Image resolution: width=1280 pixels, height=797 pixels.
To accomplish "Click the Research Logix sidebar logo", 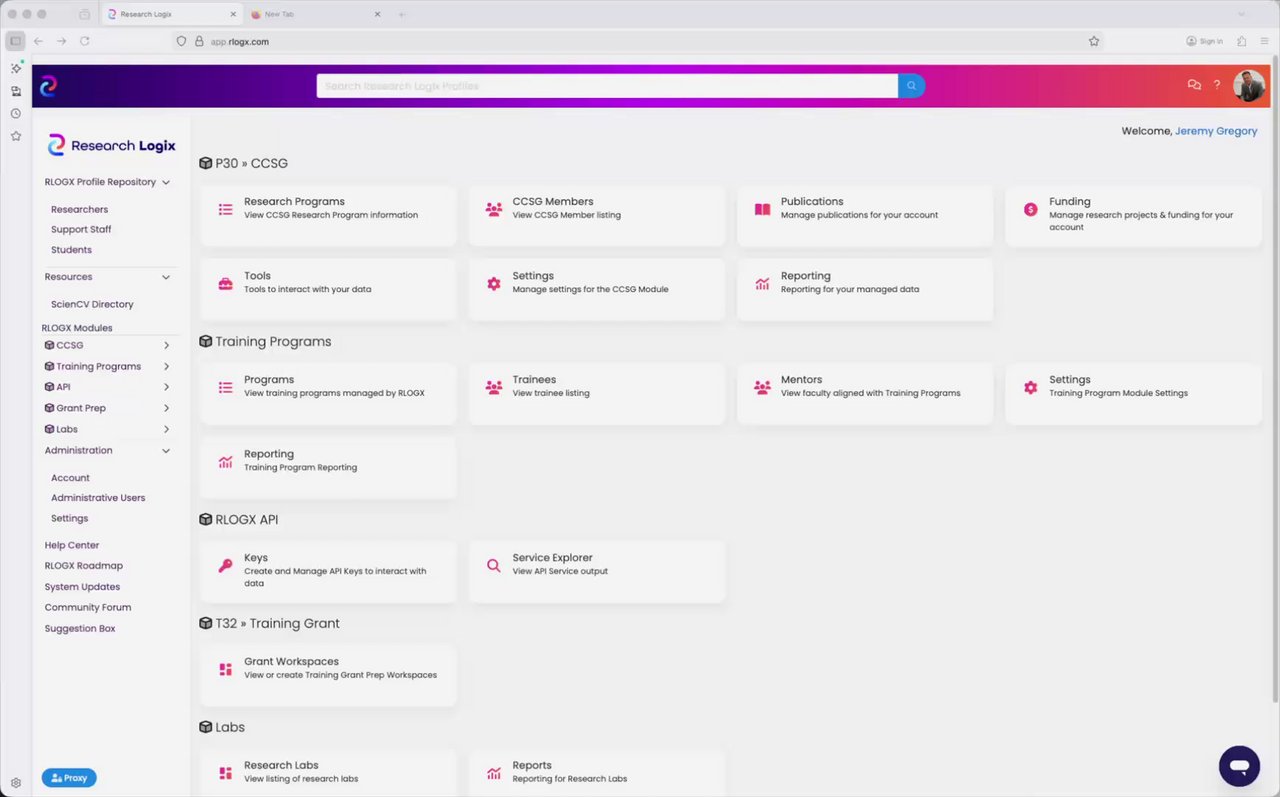I will click(112, 146).
